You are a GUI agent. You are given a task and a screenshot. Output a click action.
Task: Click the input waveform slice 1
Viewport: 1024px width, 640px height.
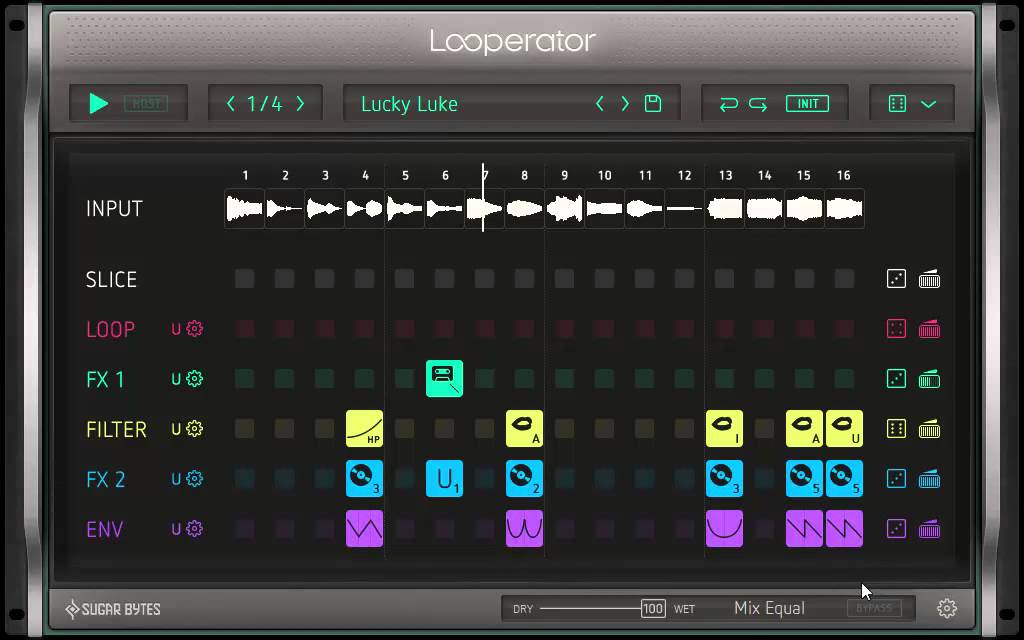point(244,209)
